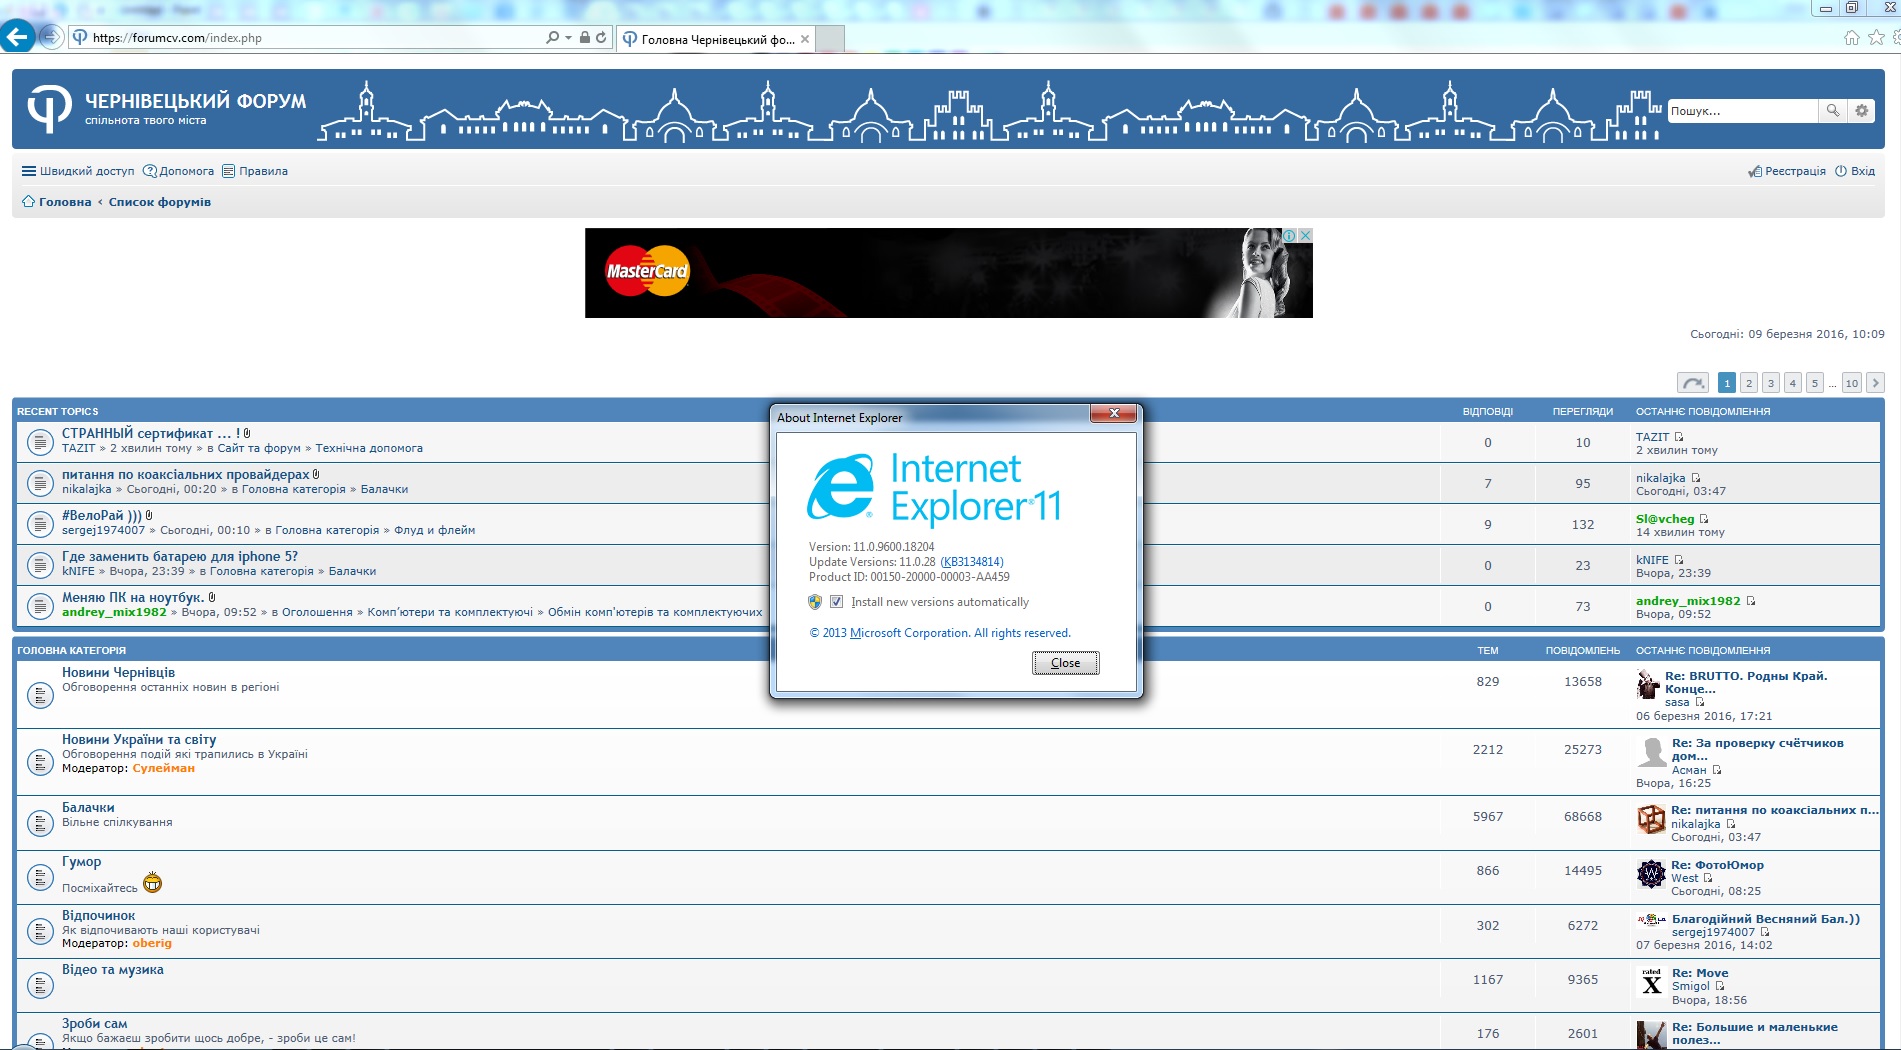Screen dimensions: 1901x1050
Task: Open the Відео та музика forum
Action: point(113,969)
